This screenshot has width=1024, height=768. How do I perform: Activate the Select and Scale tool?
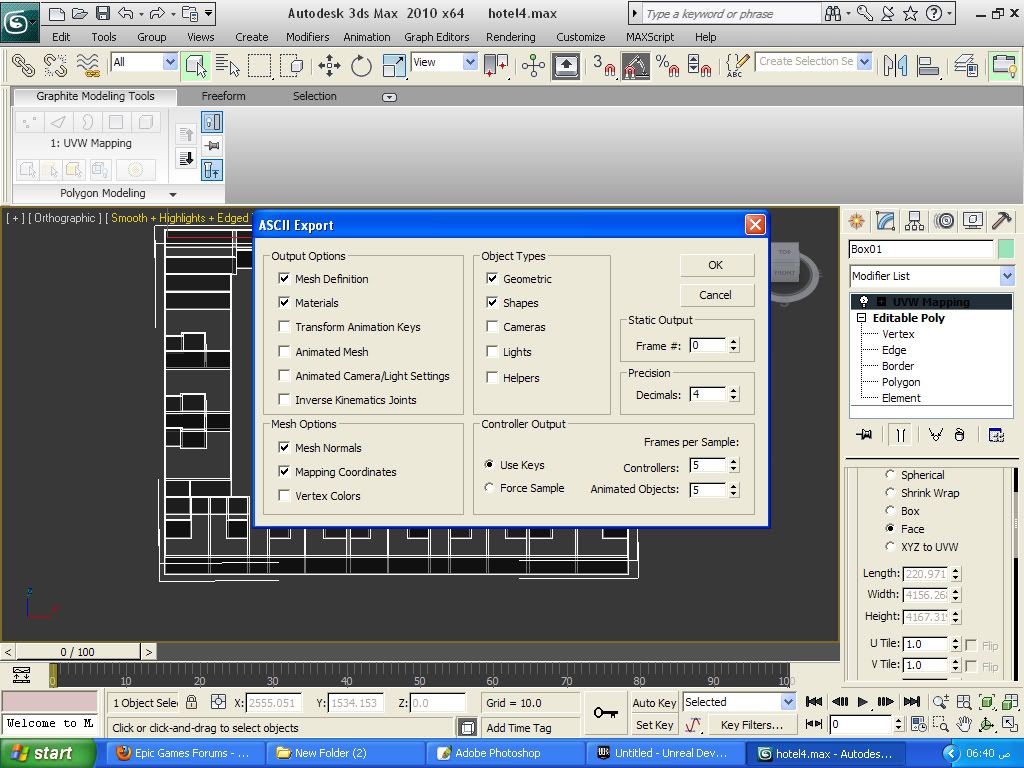(x=393, y=65)
